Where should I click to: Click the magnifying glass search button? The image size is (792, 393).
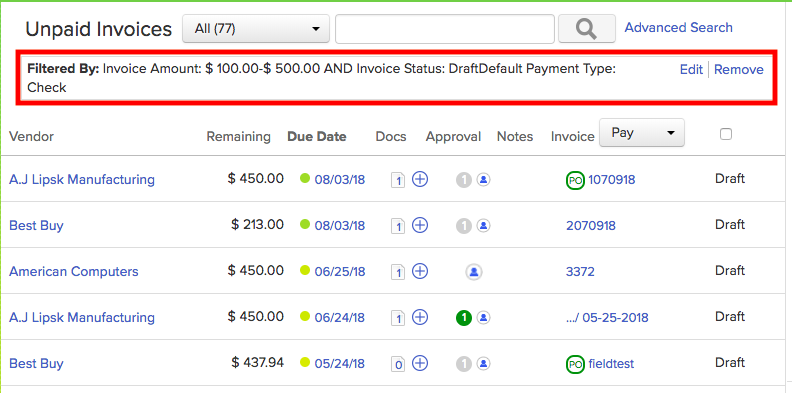(586, 29)
